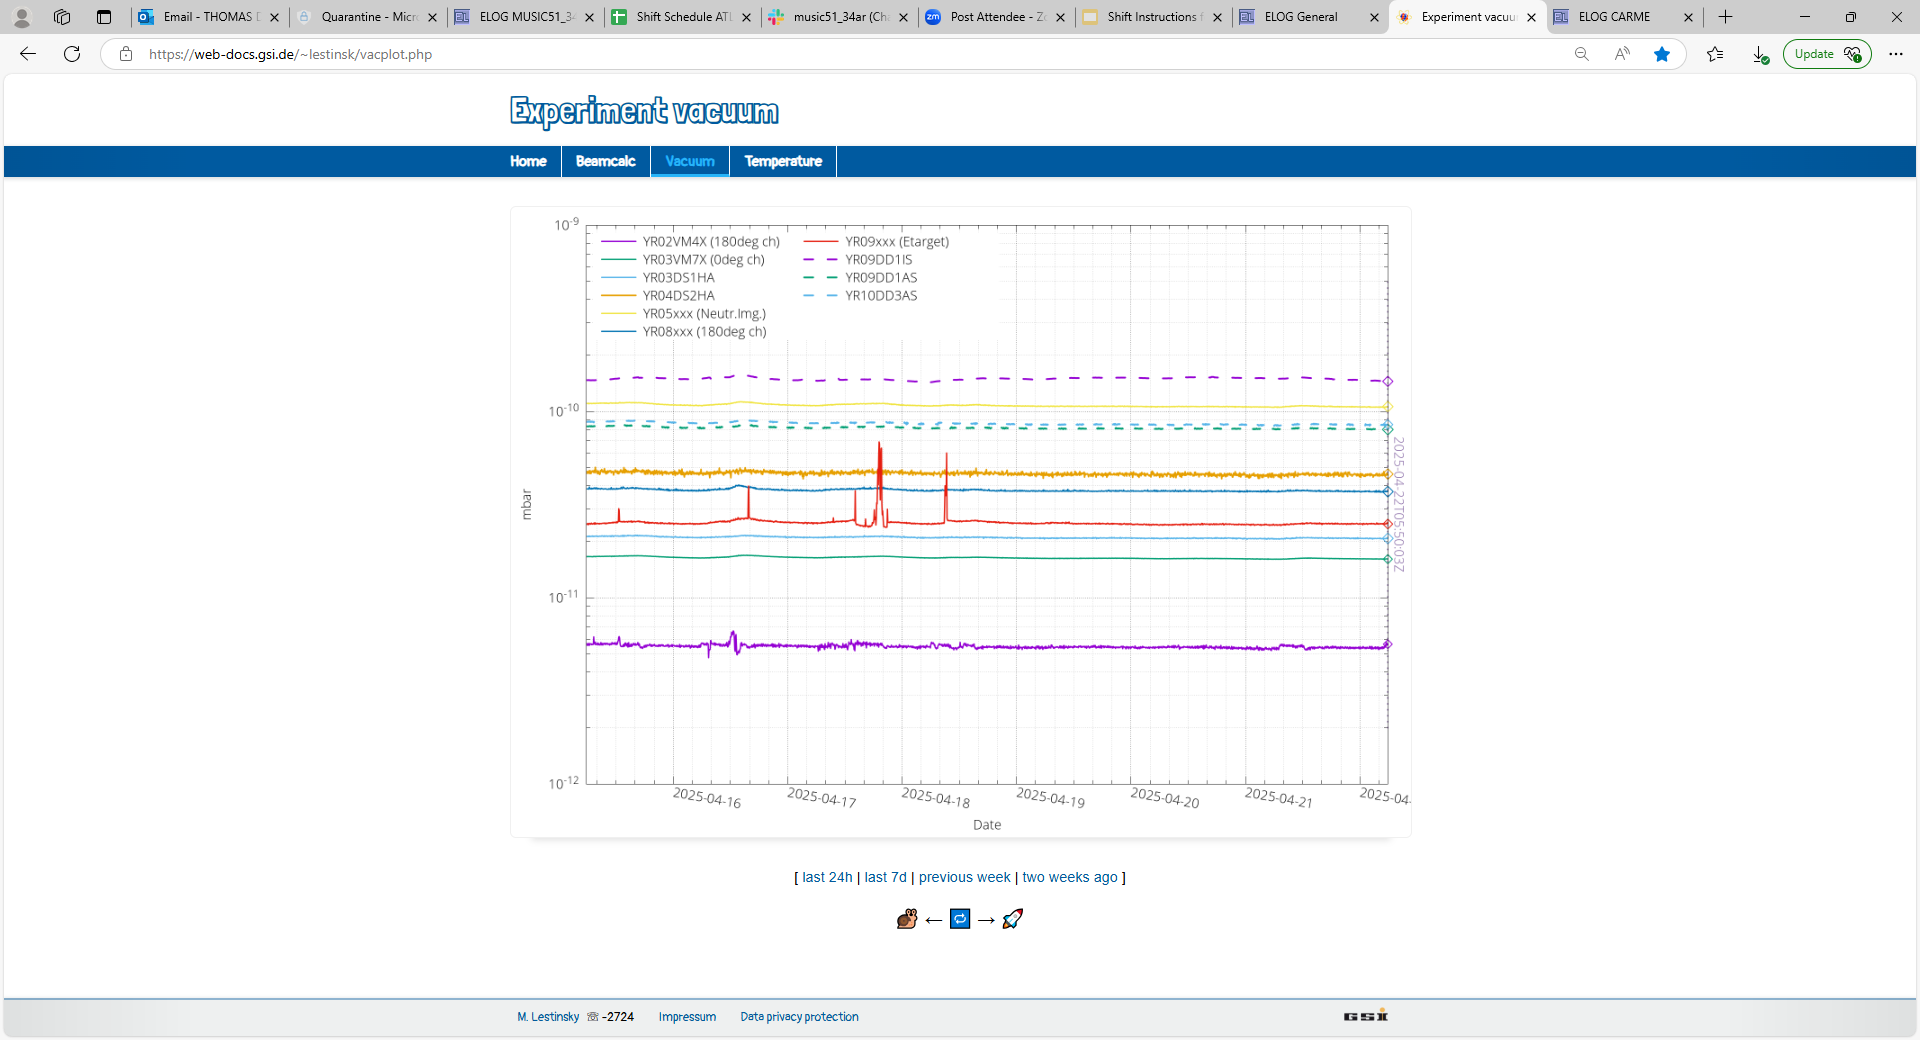
Task: Click the zoom out magnifier icon
Action: 1581,54
